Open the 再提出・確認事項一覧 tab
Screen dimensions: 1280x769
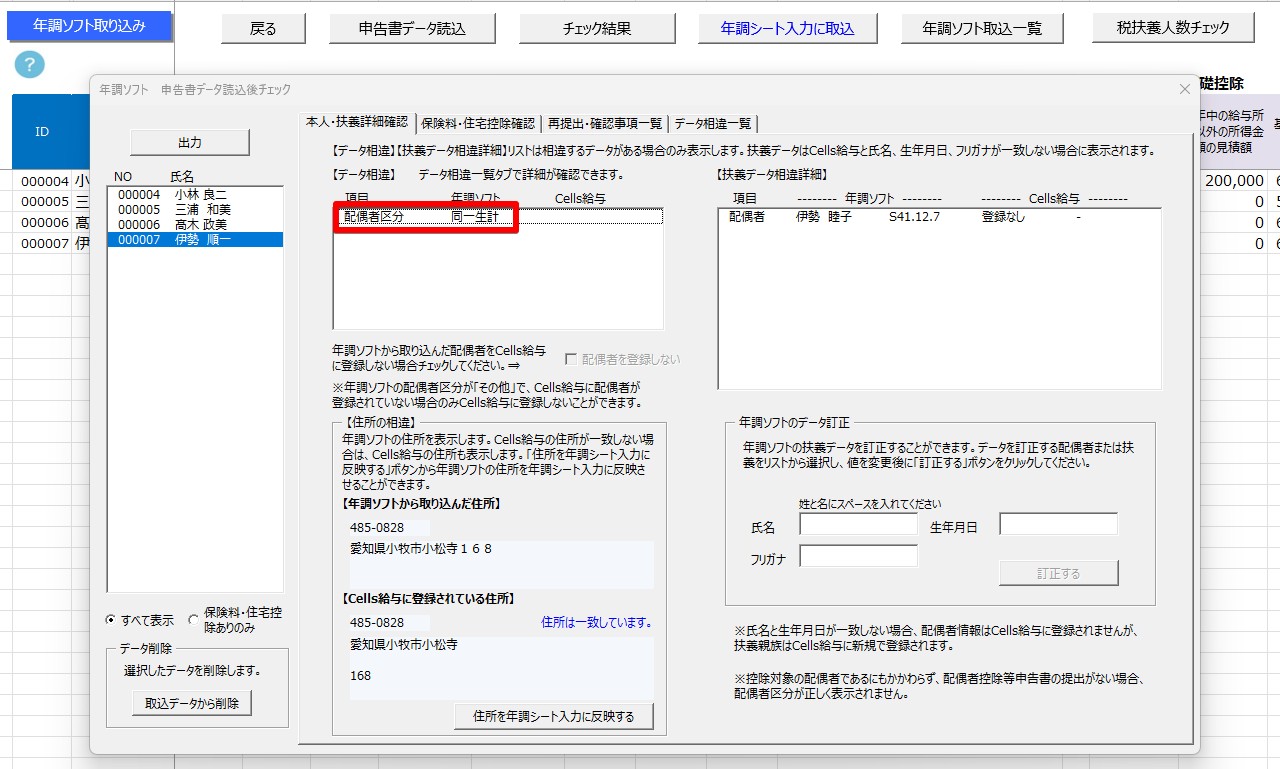(604, 124)
